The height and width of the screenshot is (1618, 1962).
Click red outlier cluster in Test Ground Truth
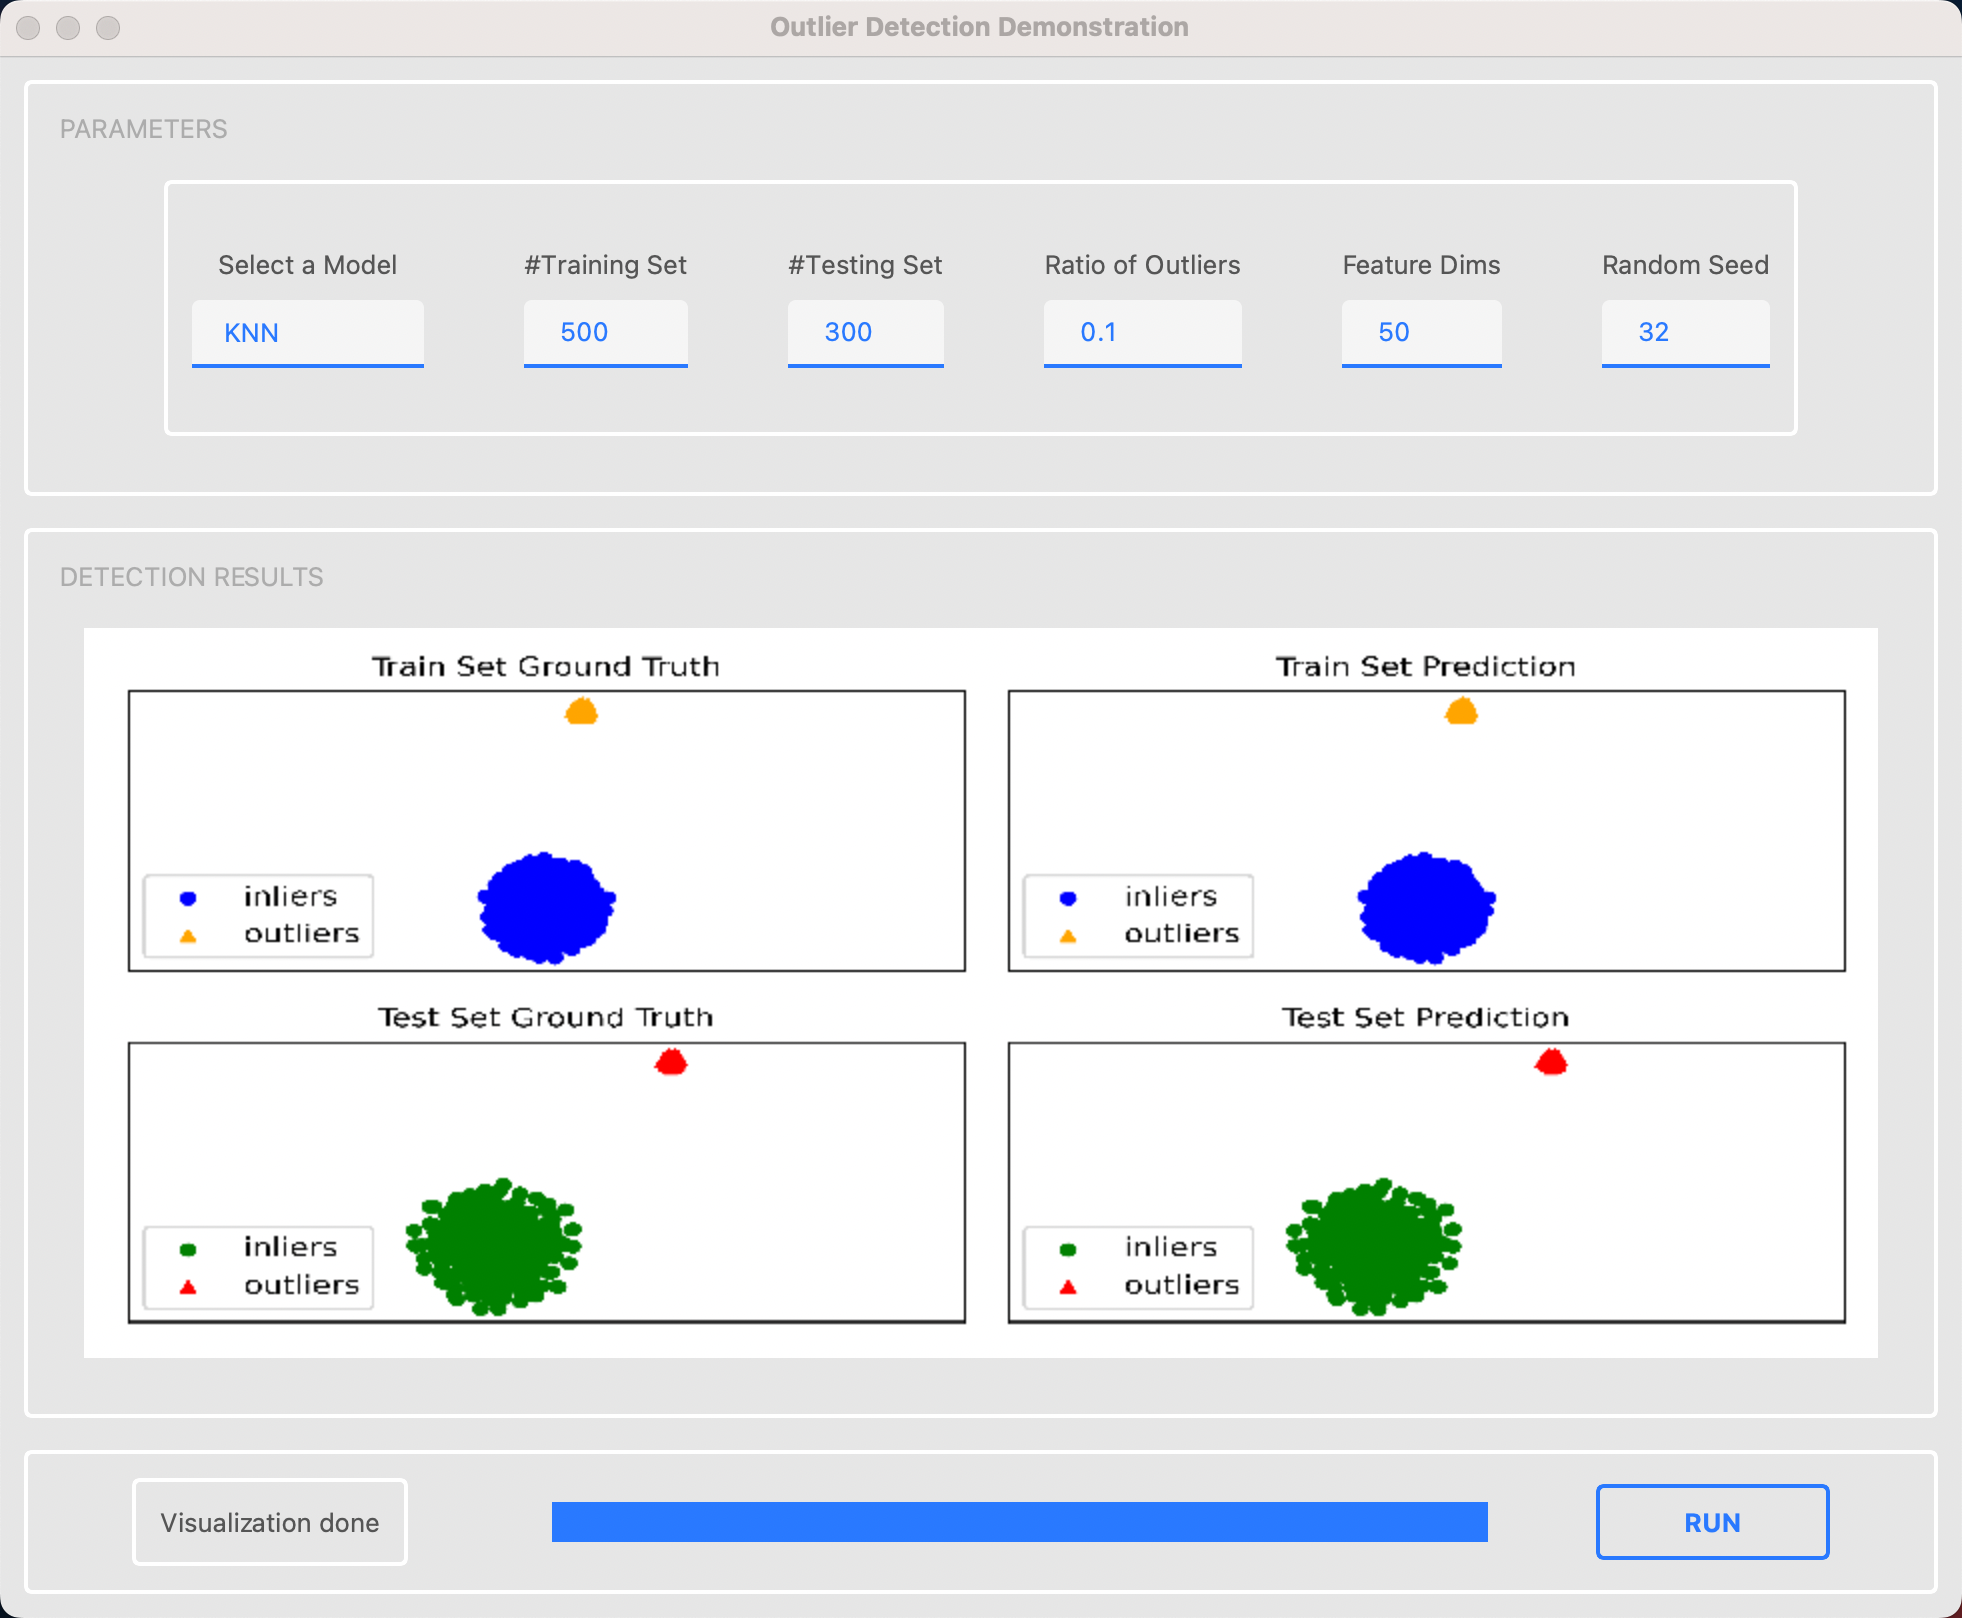point(671,1062)
